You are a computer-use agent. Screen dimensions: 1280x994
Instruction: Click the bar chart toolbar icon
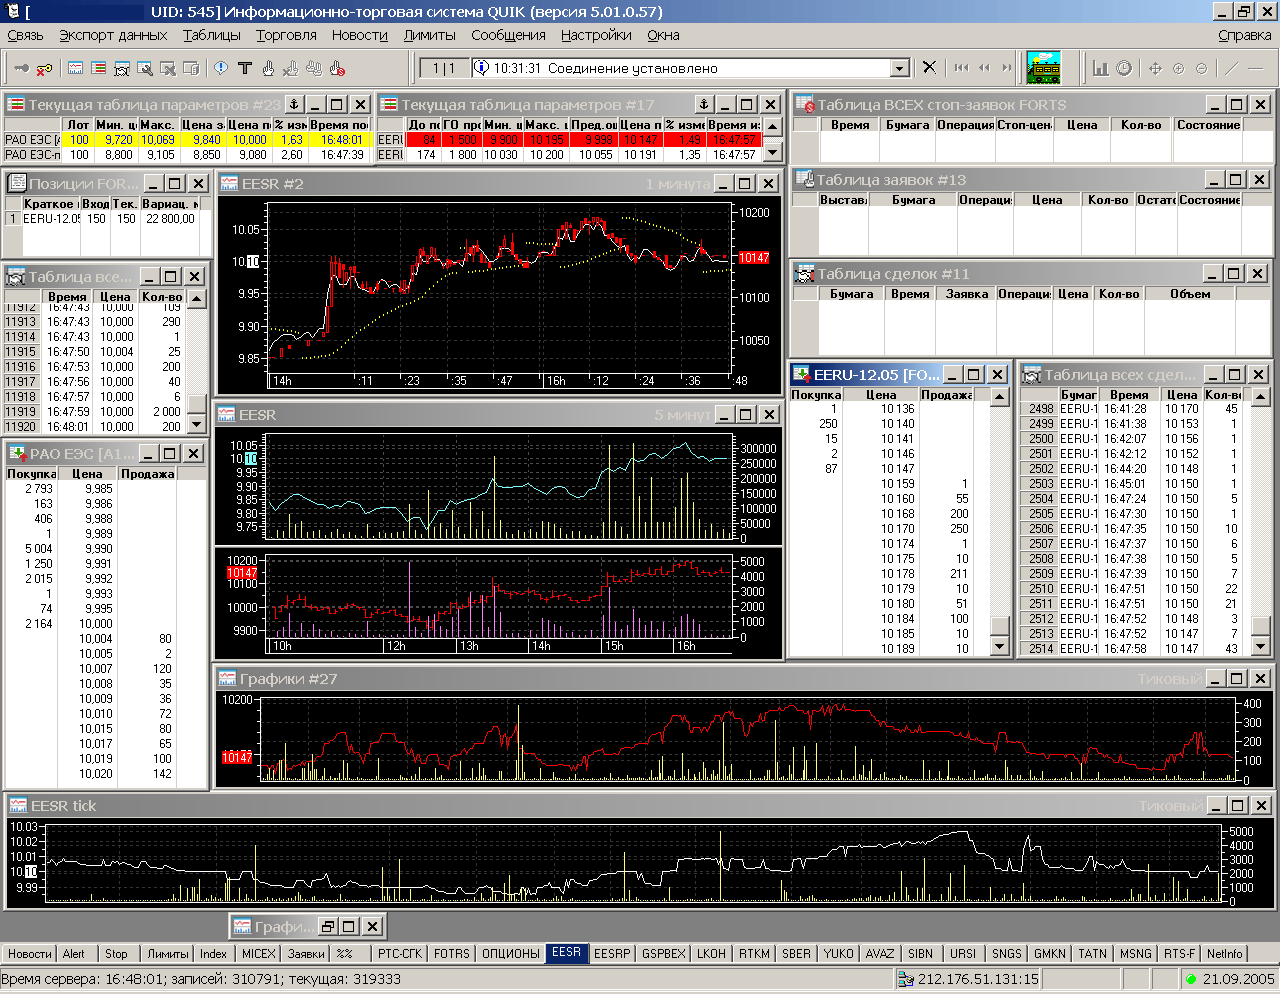(x=1101, y=68)
